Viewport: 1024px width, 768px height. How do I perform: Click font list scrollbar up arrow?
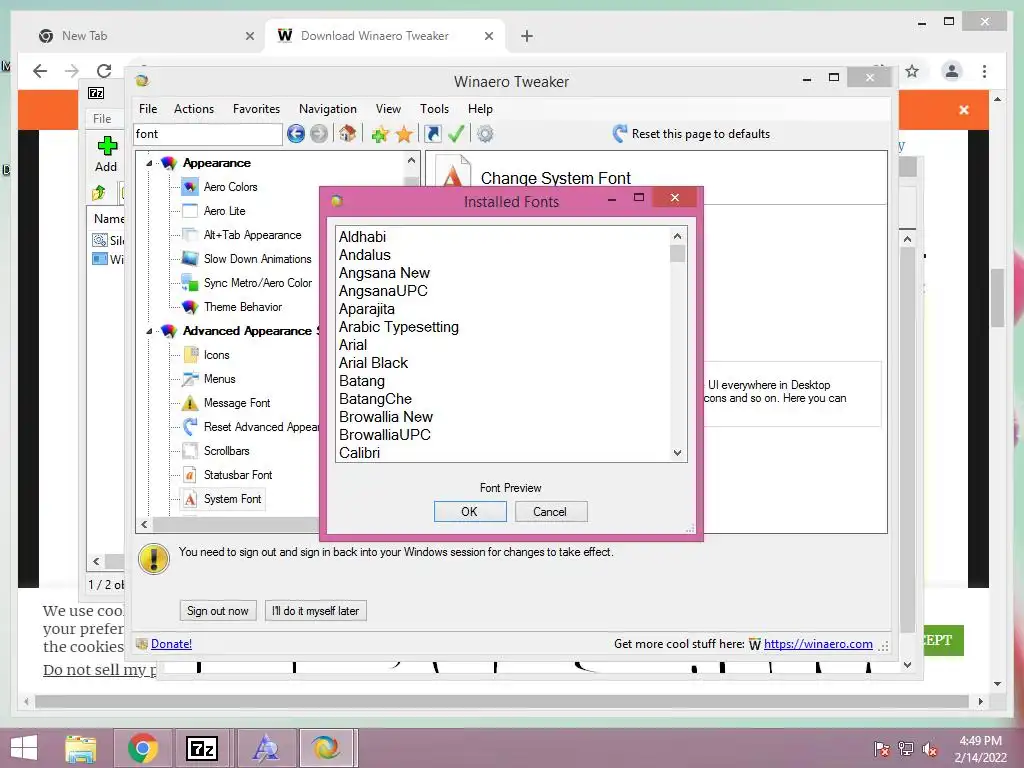tap(677, 236)
